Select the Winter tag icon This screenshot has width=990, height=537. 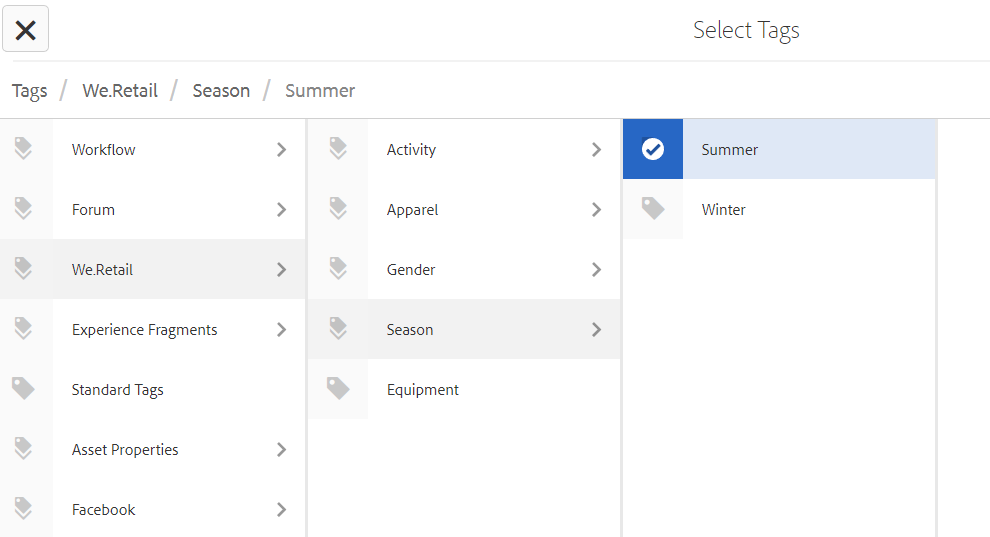click(x=652, y=209)
